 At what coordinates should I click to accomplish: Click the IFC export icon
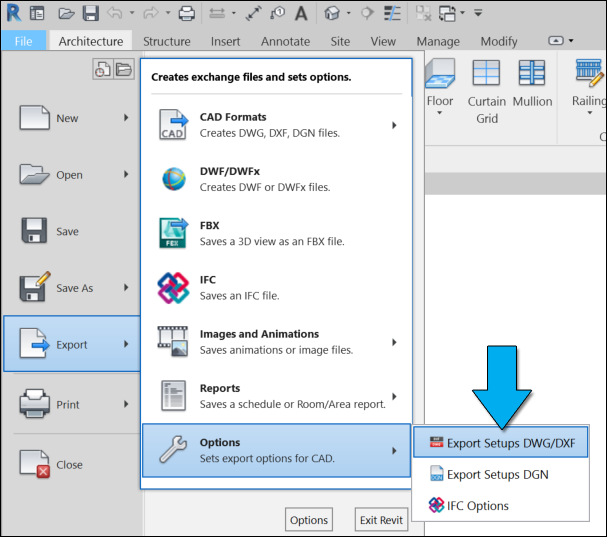(174, 288)
